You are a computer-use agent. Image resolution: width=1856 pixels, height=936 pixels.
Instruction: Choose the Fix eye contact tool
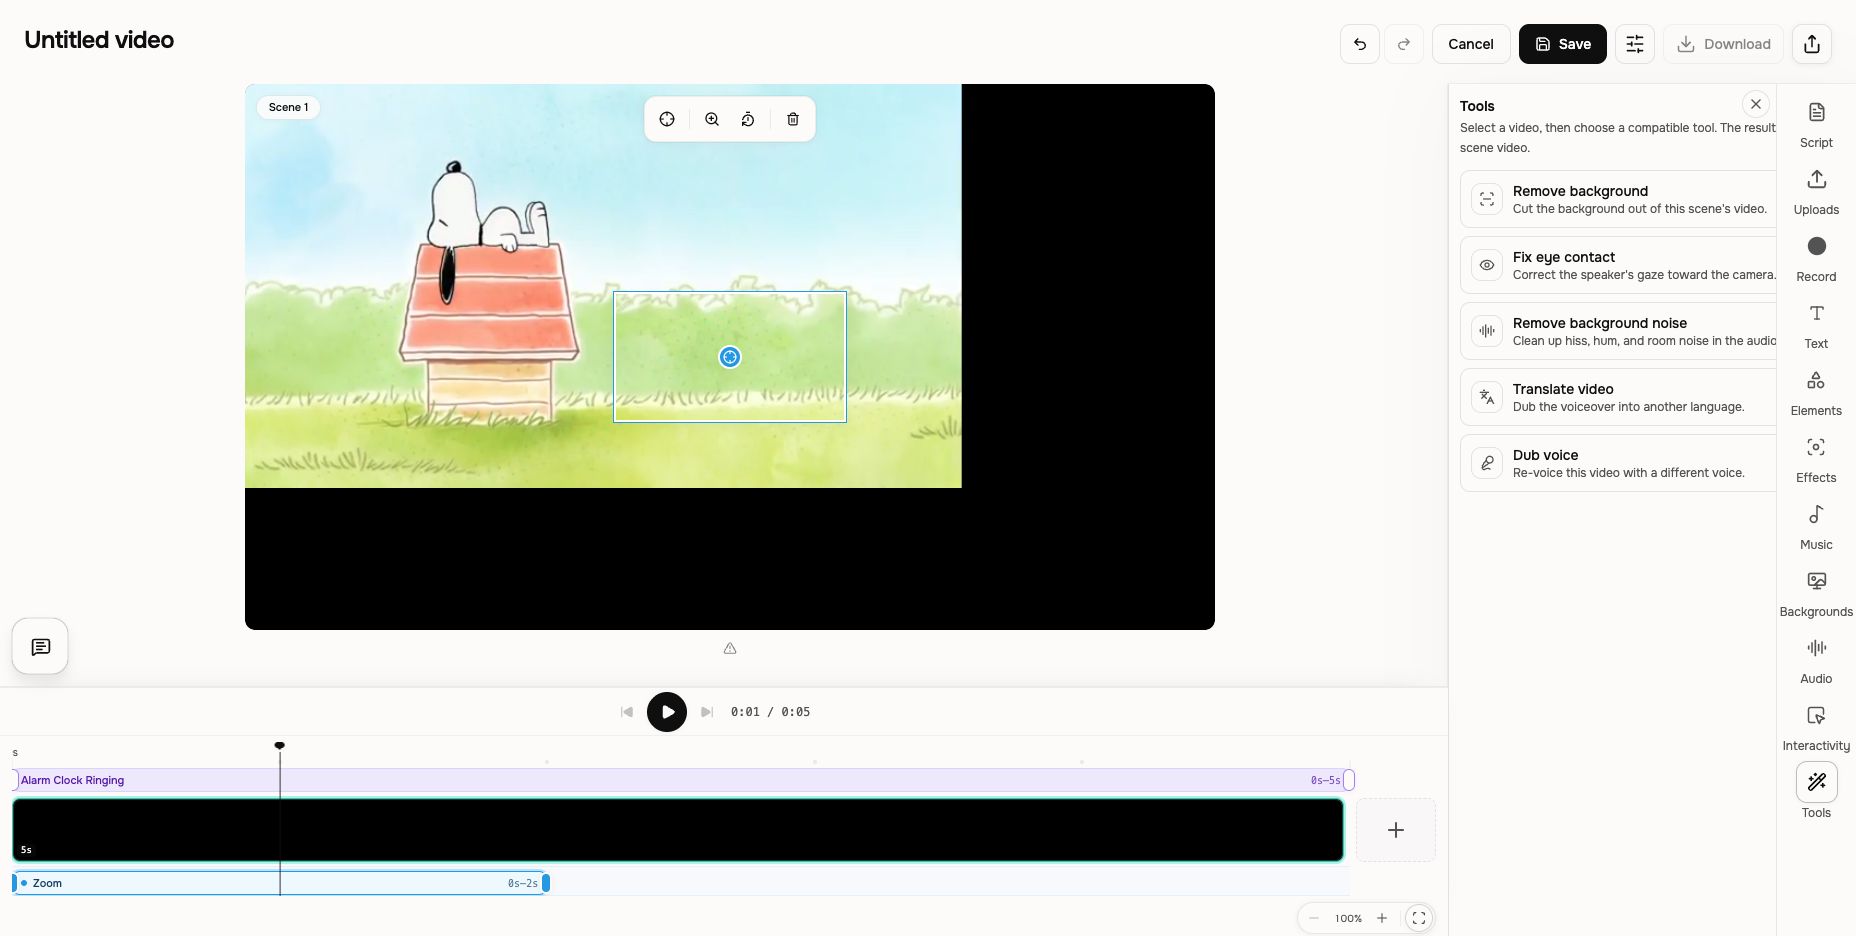point(1618,265)
